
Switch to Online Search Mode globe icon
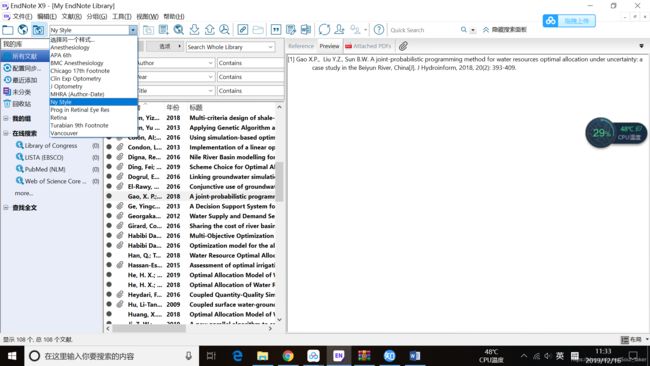[x=23, y=30]
